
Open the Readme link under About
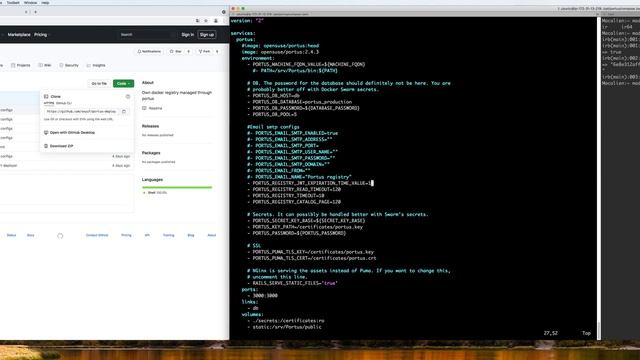pos(152,108)
